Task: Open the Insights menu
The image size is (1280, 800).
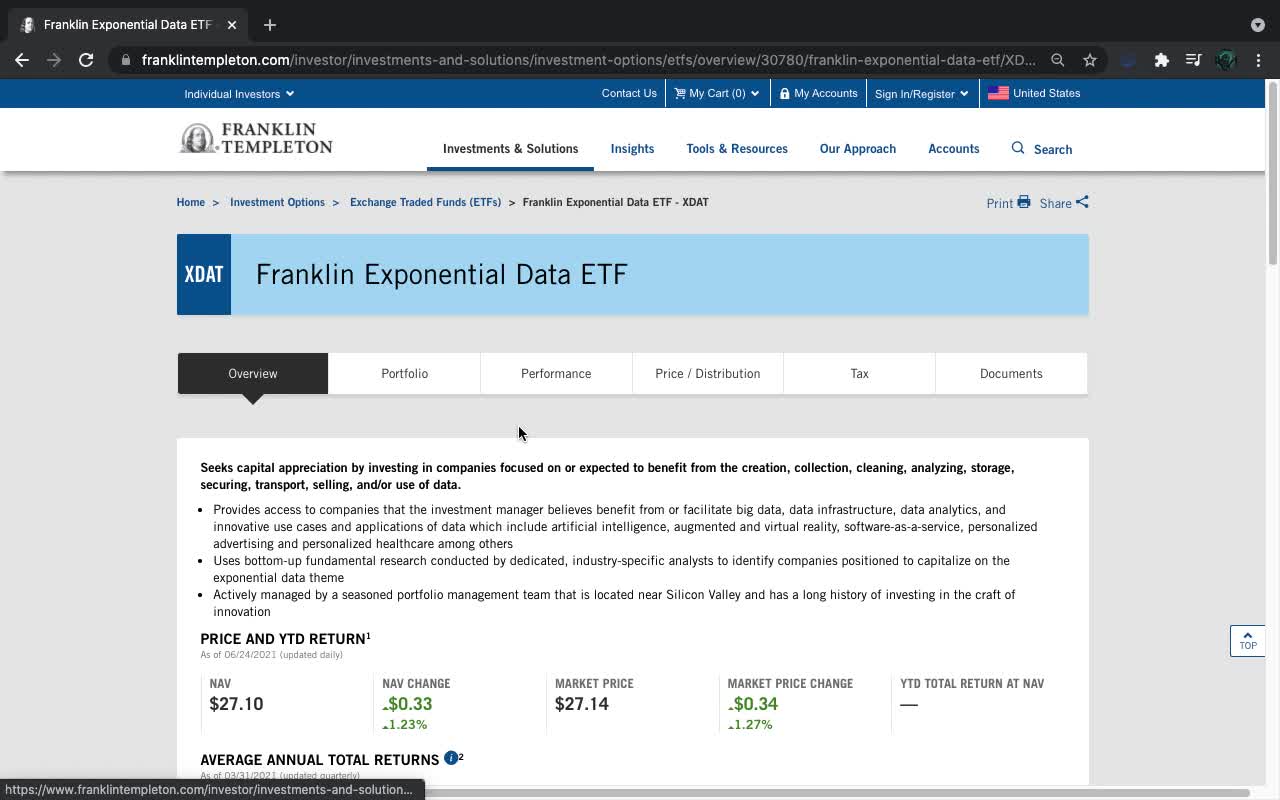Action: [632, 149]
